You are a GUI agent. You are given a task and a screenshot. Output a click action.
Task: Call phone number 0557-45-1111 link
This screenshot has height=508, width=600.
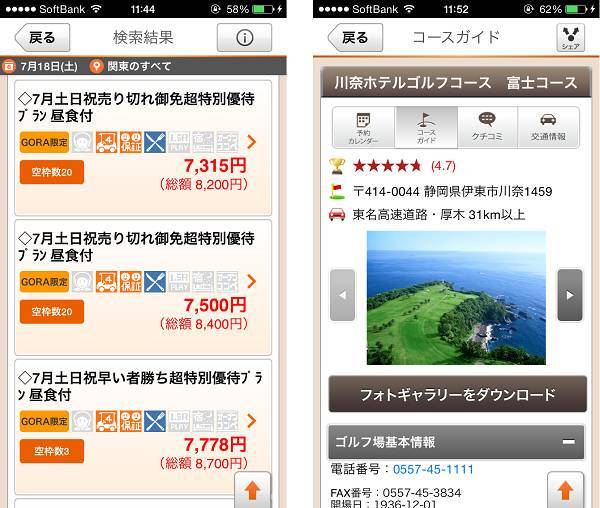click(x=433, y=469)
